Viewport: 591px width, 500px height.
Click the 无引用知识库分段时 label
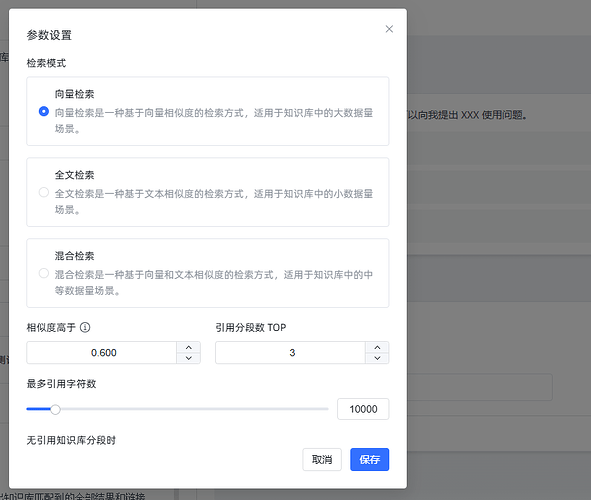[x=71, y=440]
